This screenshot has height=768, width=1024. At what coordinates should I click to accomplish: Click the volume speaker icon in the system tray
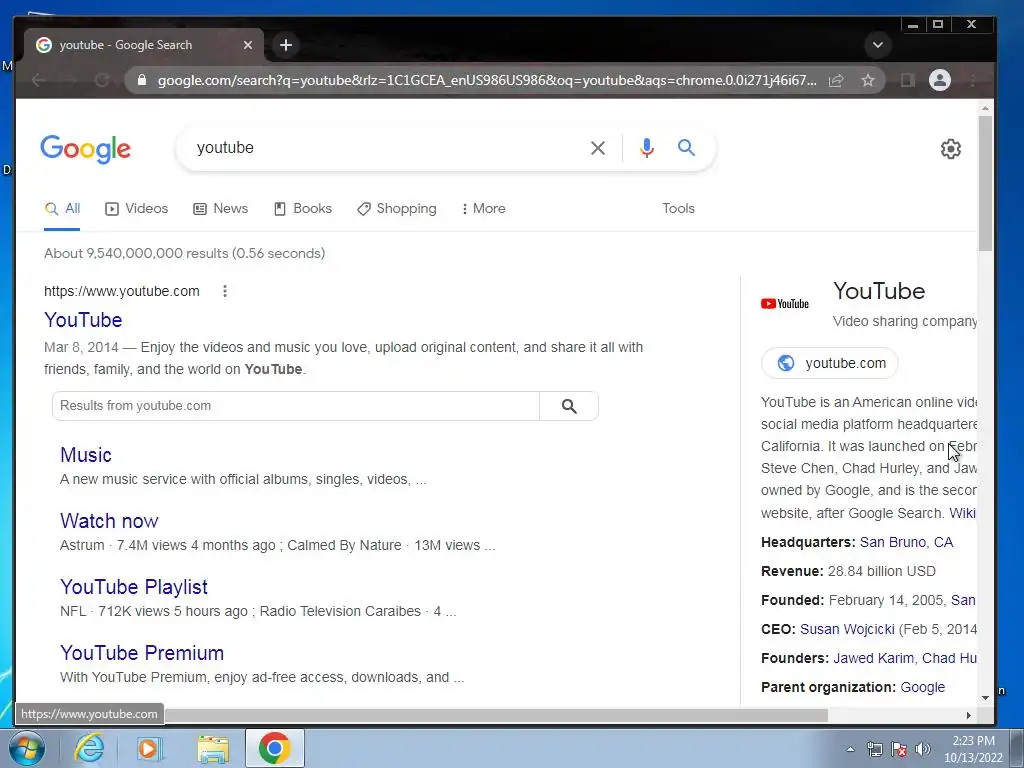click(x=923, y=749)
